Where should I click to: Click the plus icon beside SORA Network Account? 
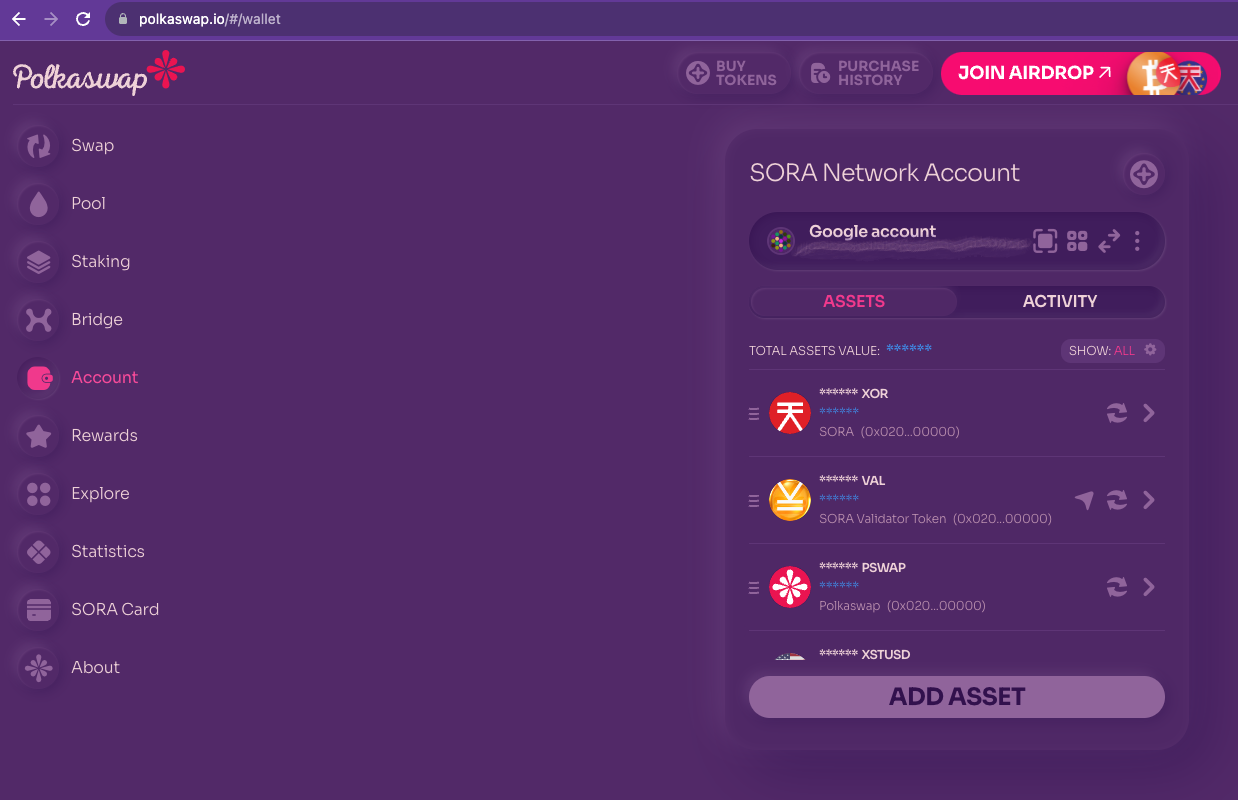point(1143,174)
